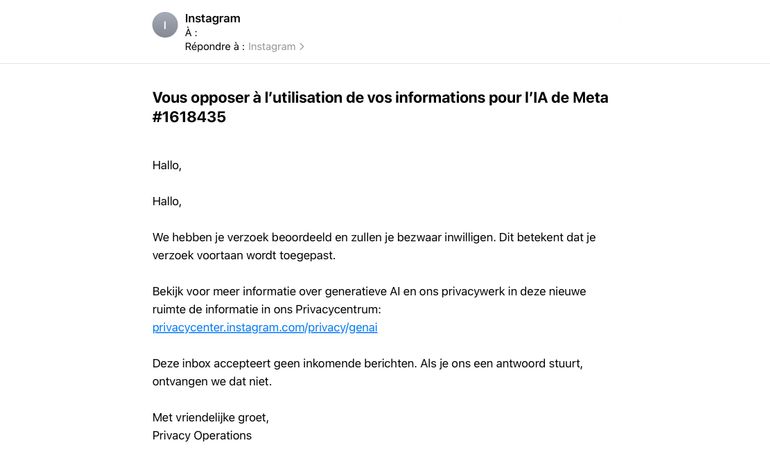The height and width of the screenshot is (476, 770).
Task: Click the sentence "Deze inbox accepteert geen inkomende"
Action: (367, 363)
